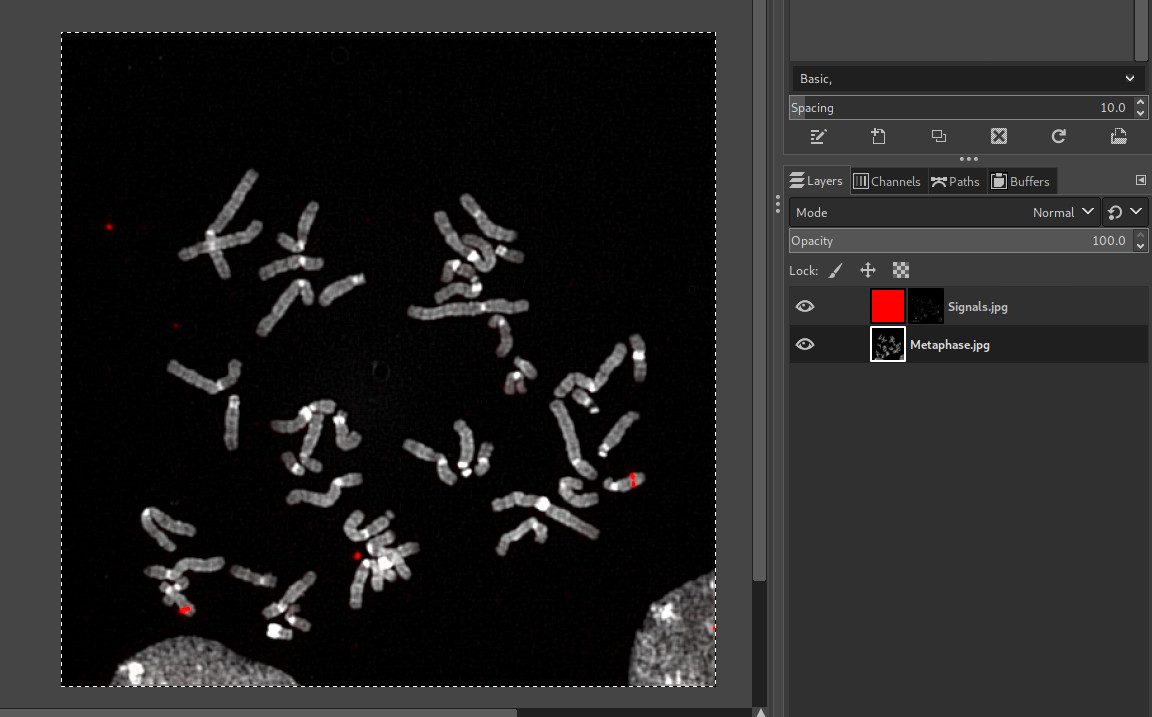1152x717 pixels.
Task: Adjust the brush Spacing slider
Action: pos(961,108)
